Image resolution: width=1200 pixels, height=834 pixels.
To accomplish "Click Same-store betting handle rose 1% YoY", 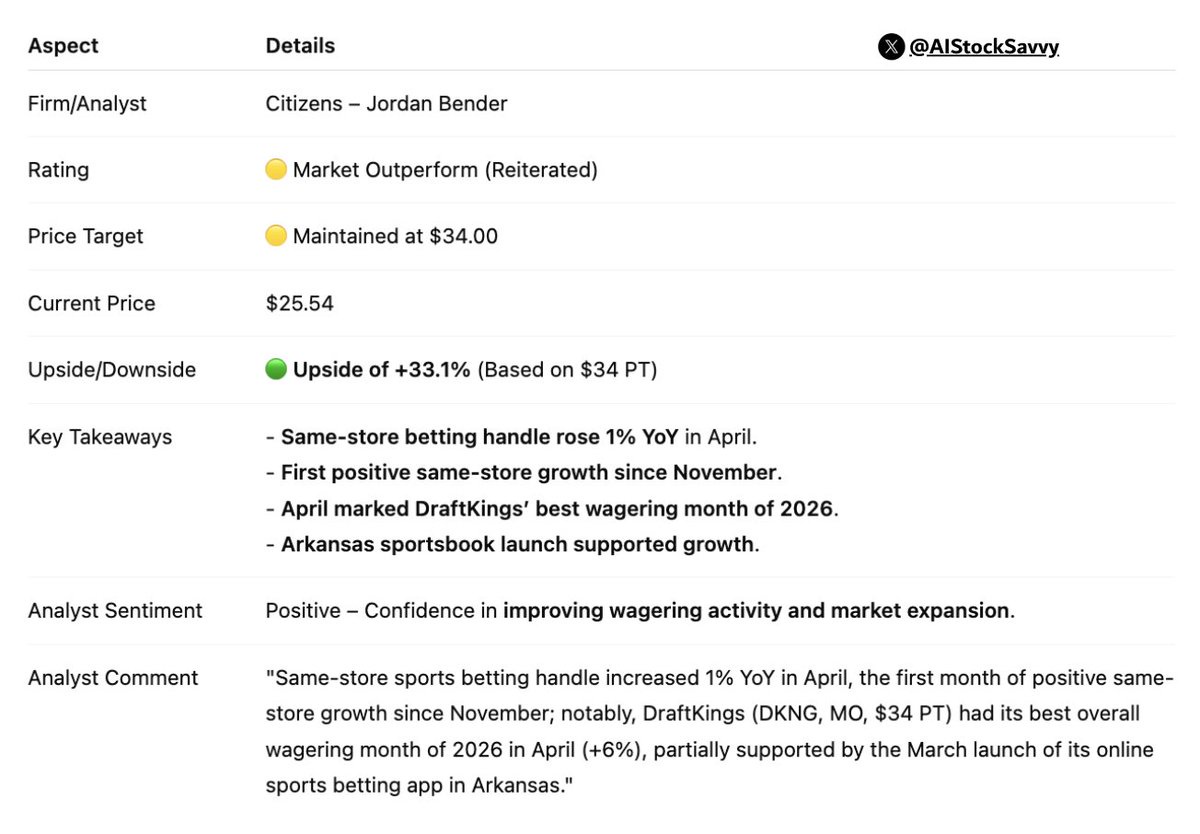I will (x=480, y=437).
